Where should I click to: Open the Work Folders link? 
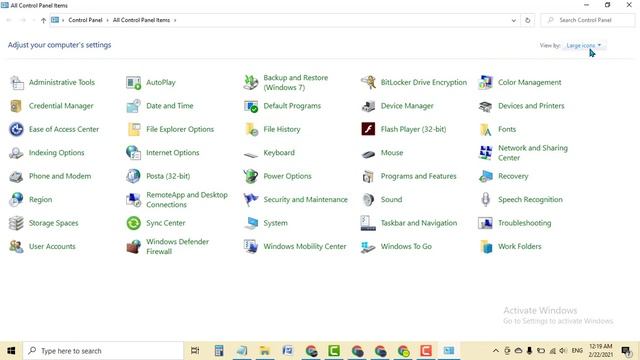click(520, 247)
